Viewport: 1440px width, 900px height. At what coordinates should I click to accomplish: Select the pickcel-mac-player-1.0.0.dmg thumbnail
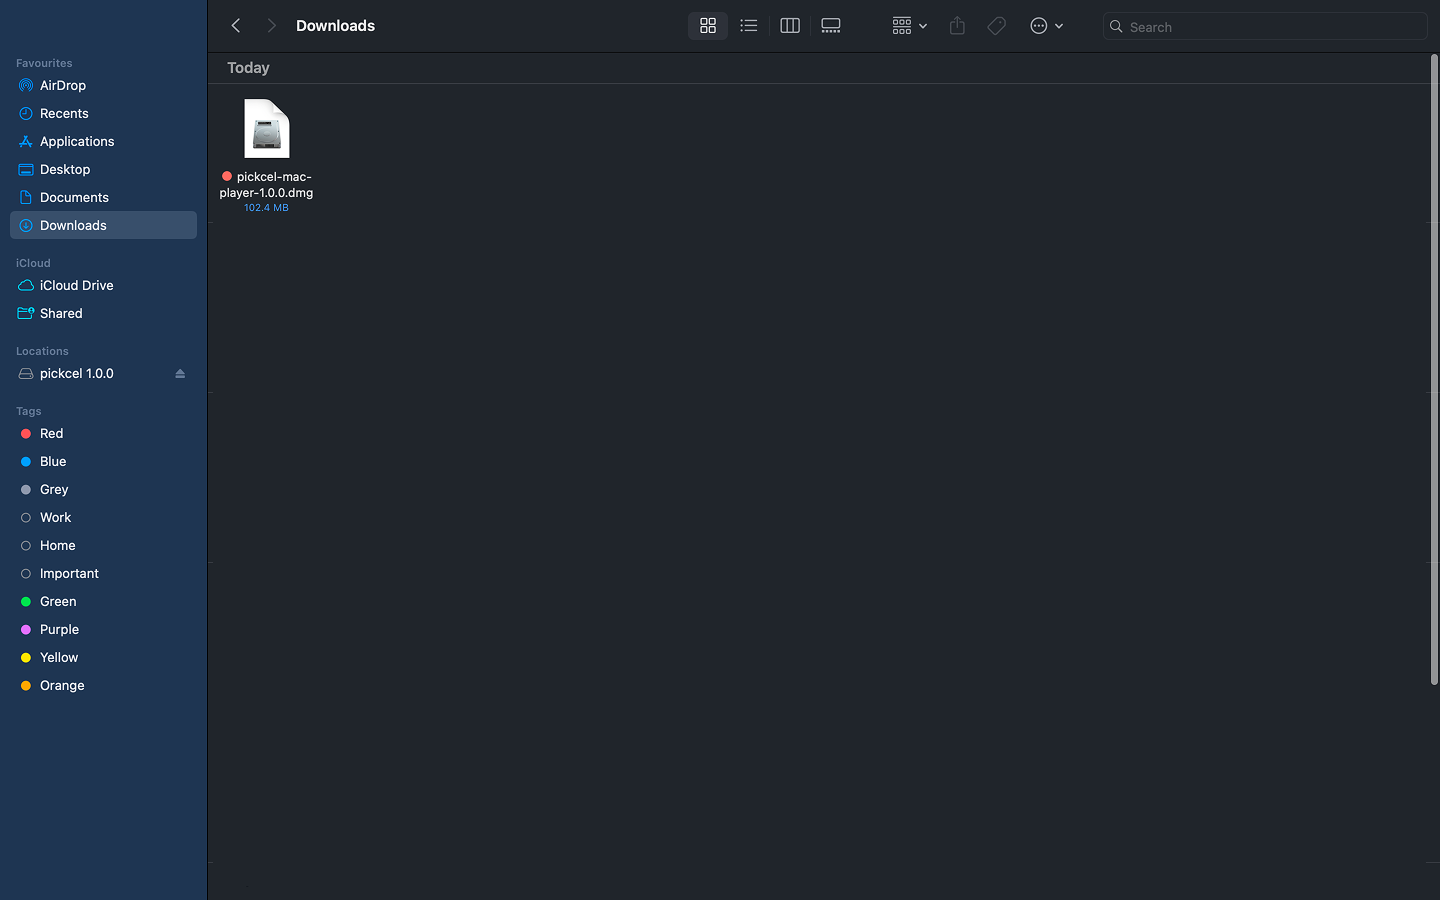(266, 127)
